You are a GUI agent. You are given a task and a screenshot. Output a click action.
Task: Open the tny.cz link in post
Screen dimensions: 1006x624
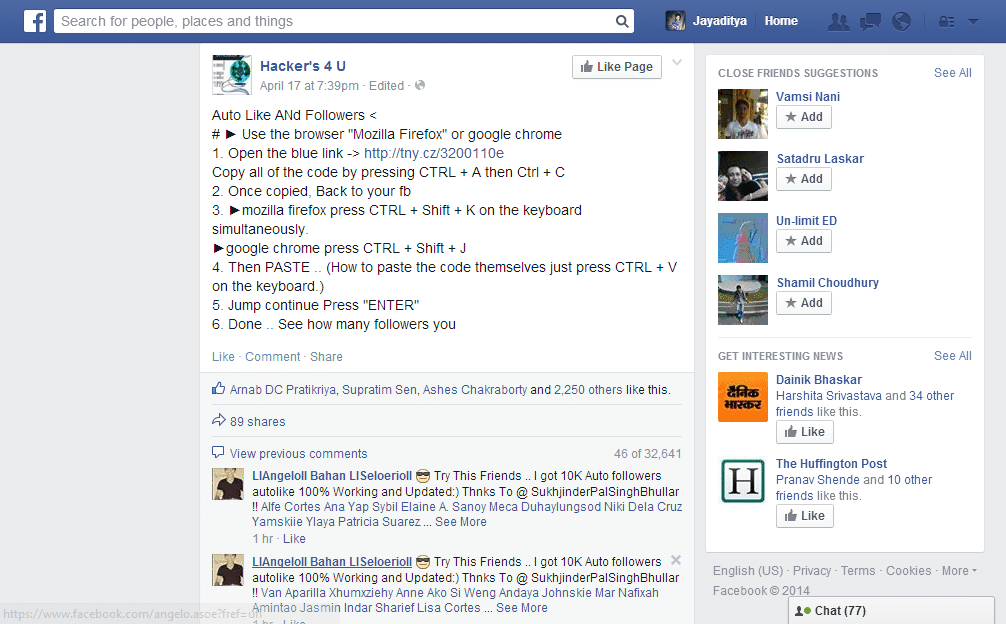click(x=434, y=153)
